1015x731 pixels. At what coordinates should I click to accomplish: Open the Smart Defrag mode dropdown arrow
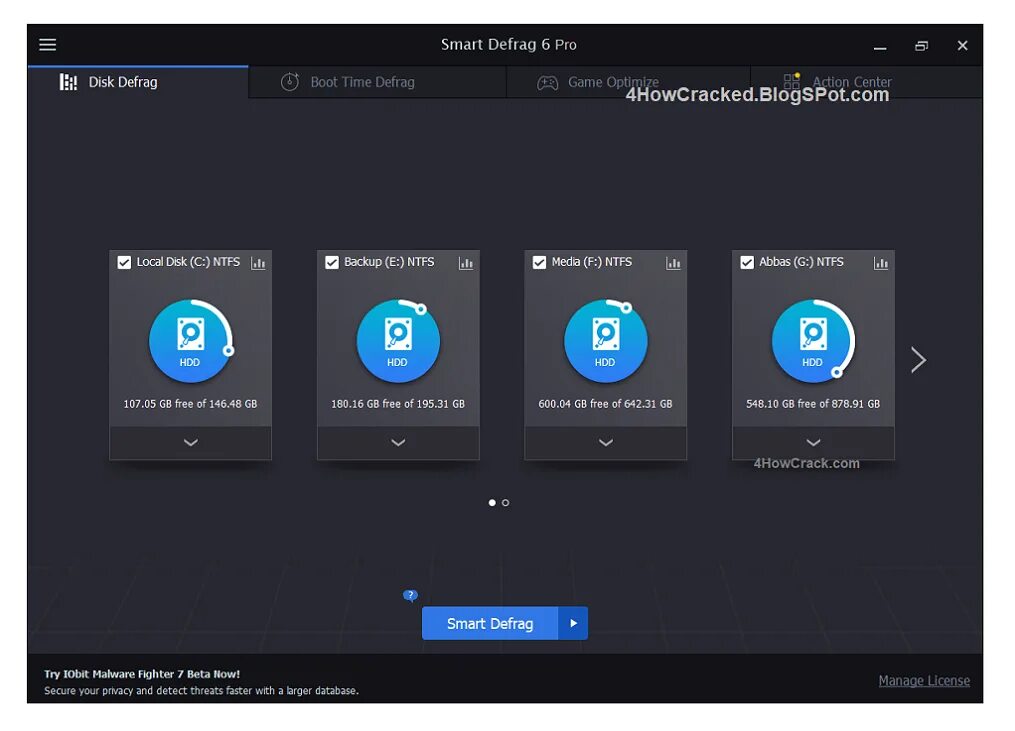(574, 624)
